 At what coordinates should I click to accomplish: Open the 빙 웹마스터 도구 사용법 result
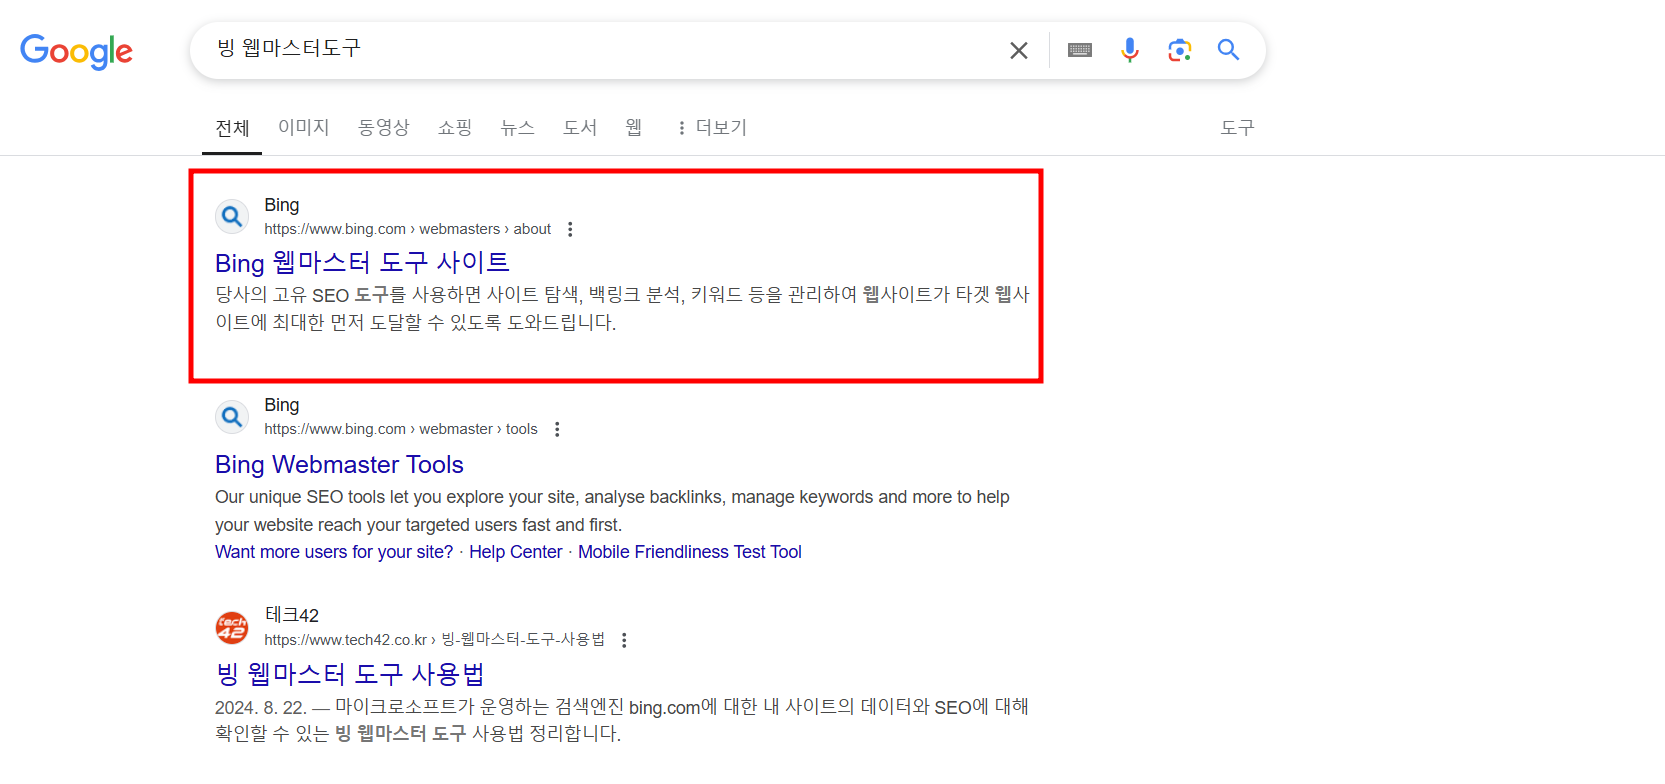(350, 674)
